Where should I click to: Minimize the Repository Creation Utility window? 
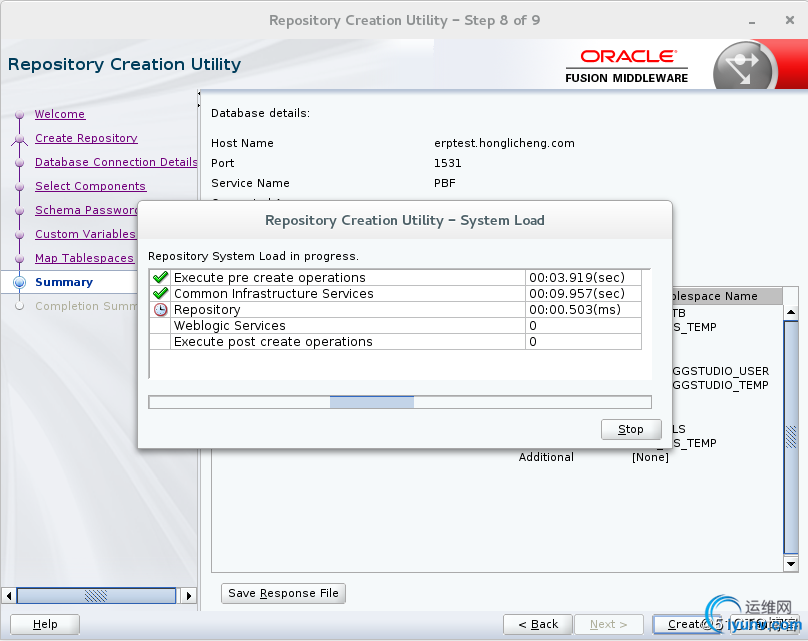[x=752, y=21]
